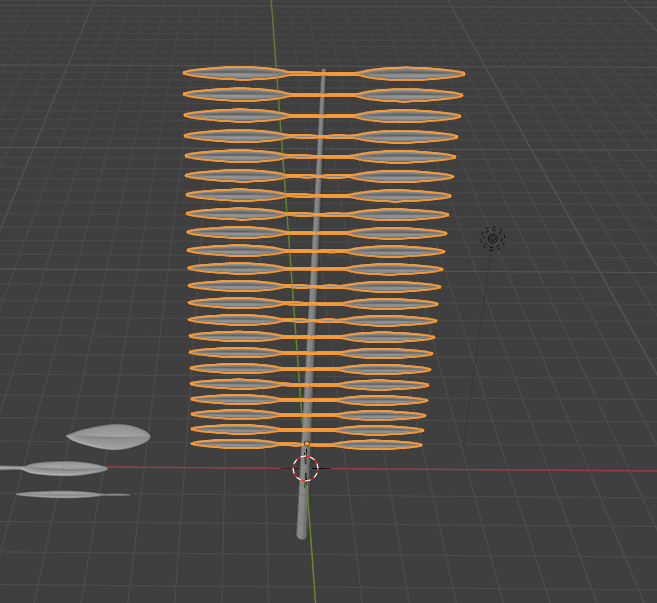The height and width of the screenshot is (603, 657).
Task: Click the thin stalk left of the middle leaf
Action: click(x=10, y=468)
